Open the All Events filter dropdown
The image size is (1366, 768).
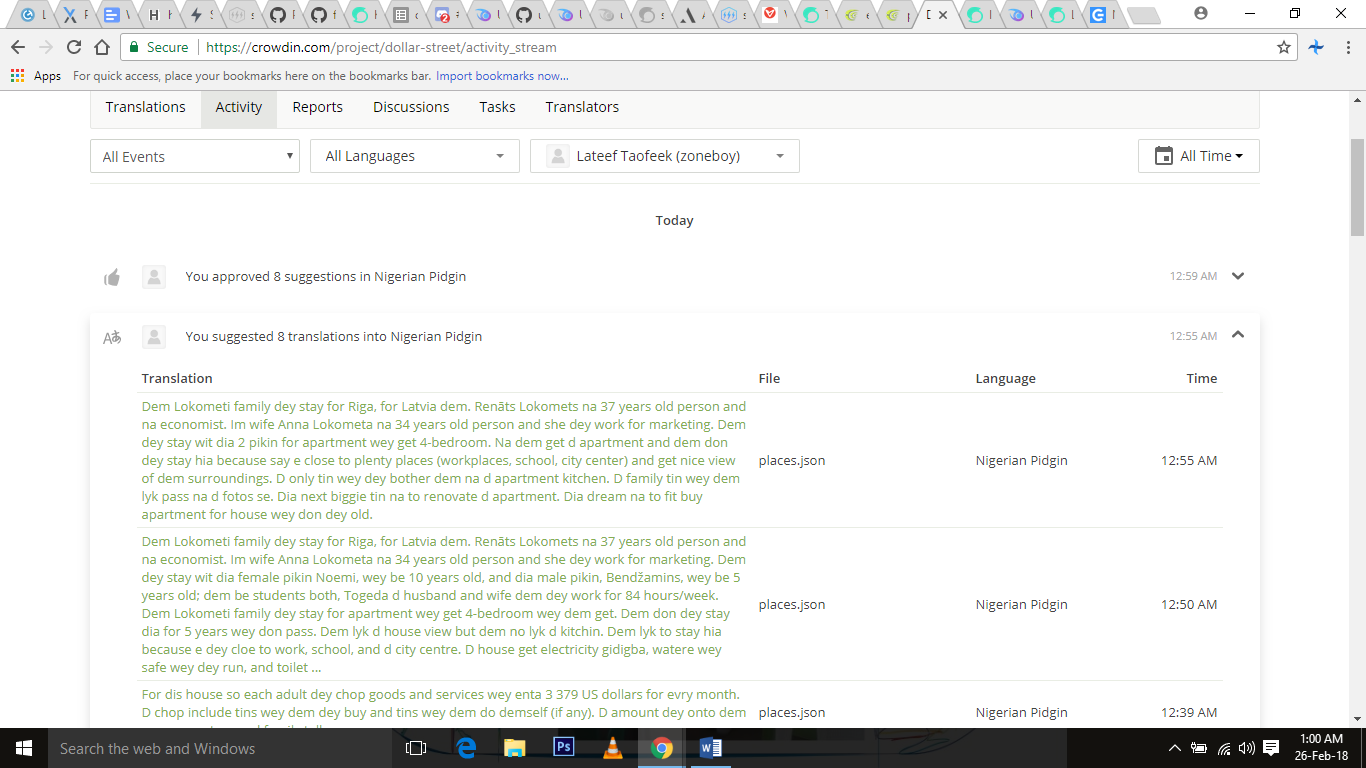click(195, 156)
